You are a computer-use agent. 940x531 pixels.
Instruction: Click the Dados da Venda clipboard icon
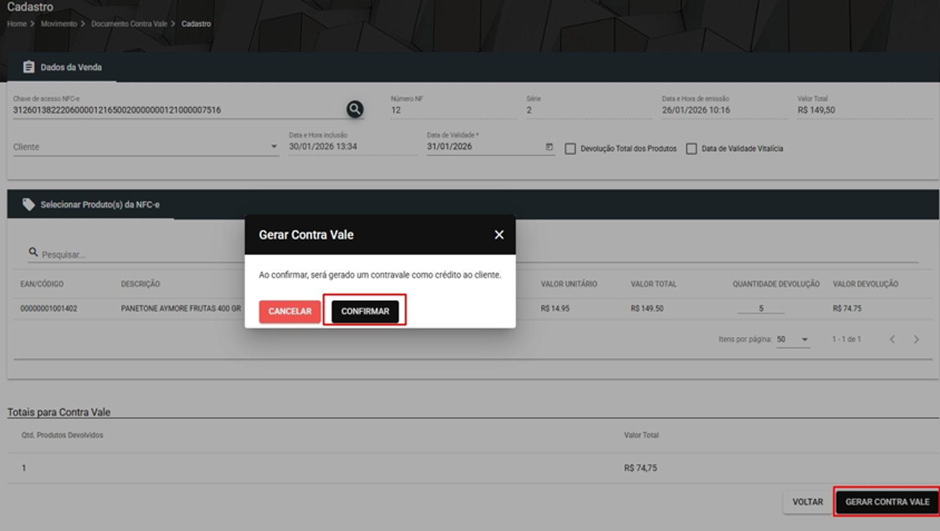click(28, 67)
